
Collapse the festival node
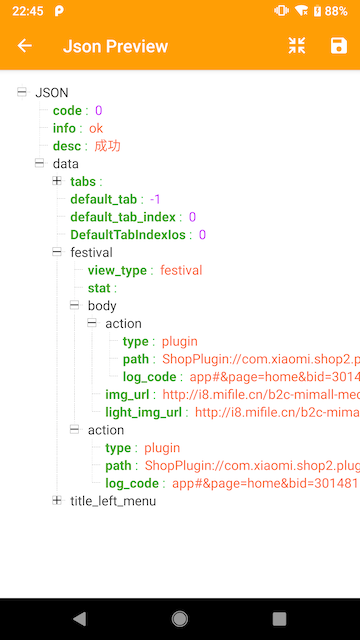coord(57,252)
